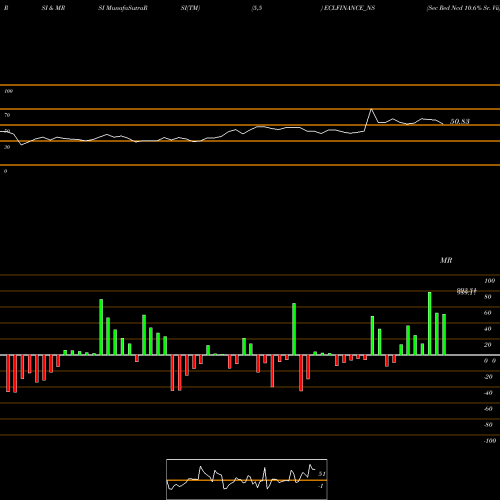
Task: Click the sharp RSI spike peak at the 70 line
Action: click(371, 109)
